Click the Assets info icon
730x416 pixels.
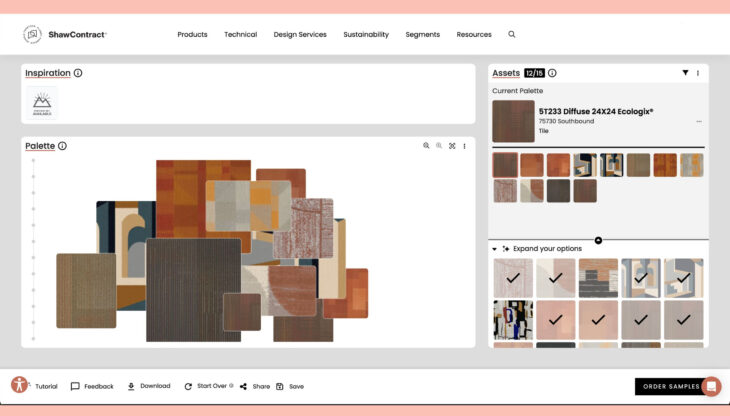point(552,73)
